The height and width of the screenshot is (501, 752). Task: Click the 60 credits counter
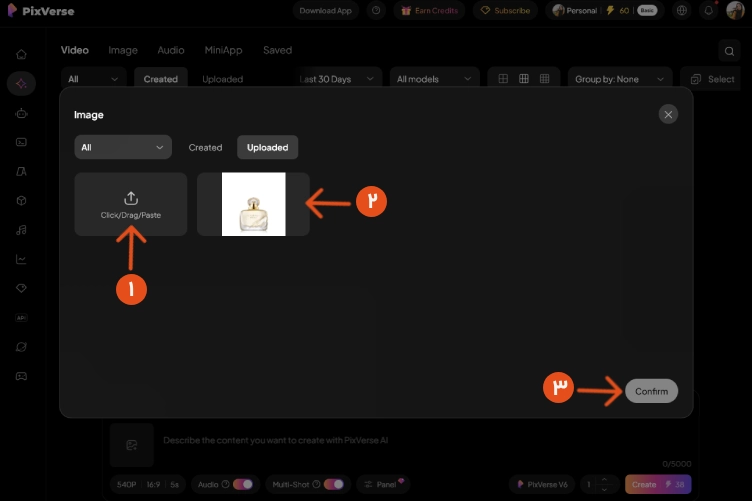(618, 11)
